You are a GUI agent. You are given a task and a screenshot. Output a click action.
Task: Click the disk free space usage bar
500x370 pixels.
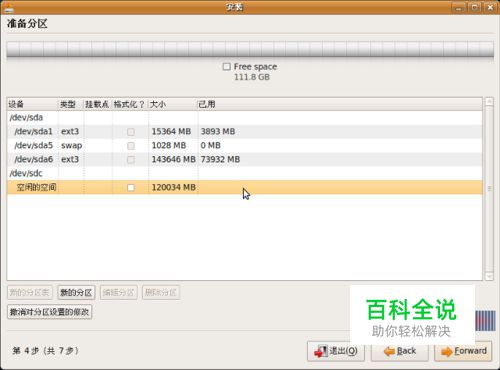click(250, 49)
